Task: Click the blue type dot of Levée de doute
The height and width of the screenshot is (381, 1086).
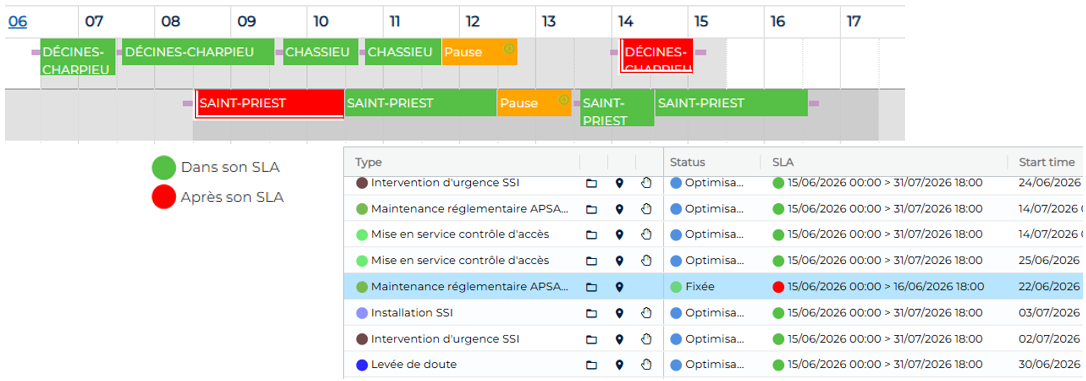Action: click(x=362, y=365)
